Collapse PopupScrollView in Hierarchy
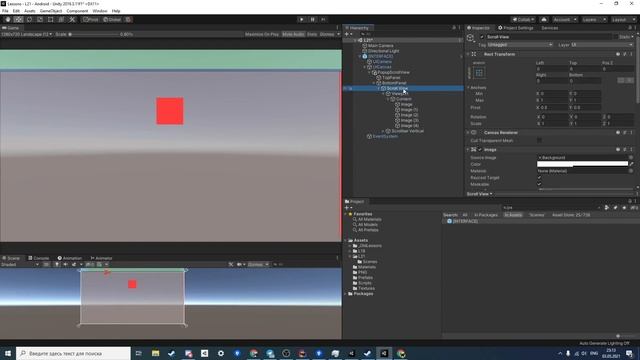Viewport: 640px width, 360px height. [369, 72]
